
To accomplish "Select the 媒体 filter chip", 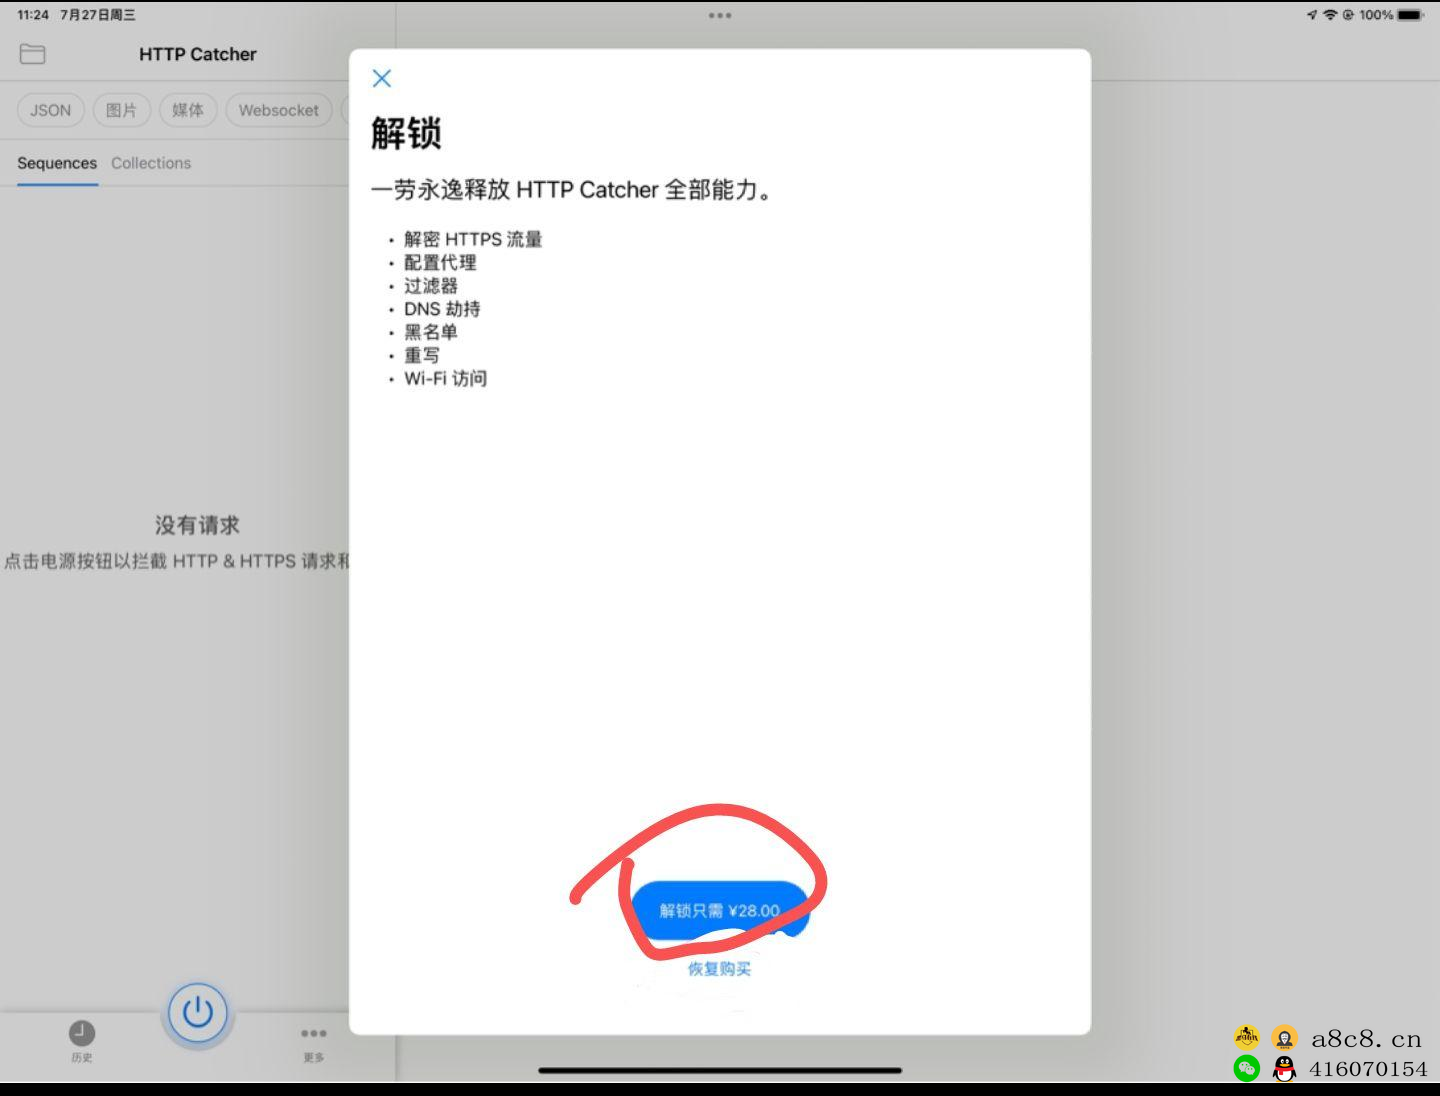I will (187, 110).
